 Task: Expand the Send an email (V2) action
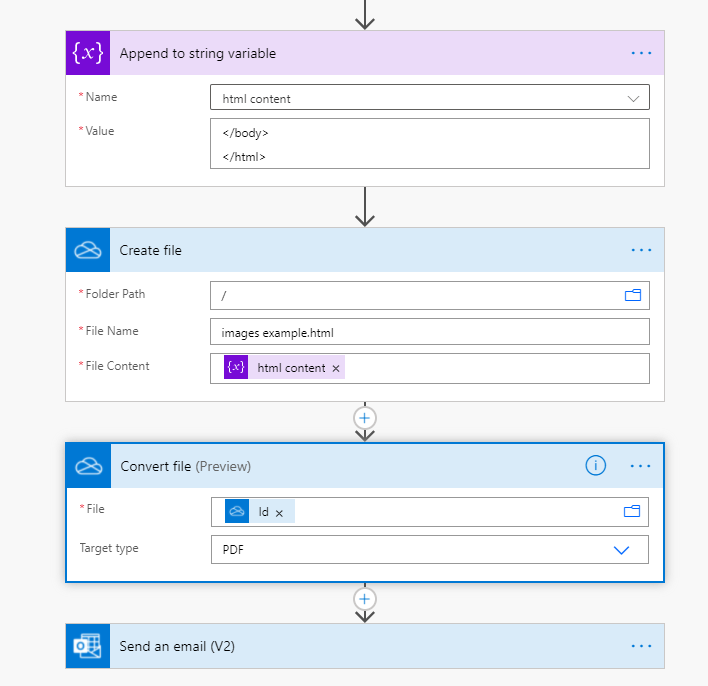pyautogui.click(x=300, y=646)
